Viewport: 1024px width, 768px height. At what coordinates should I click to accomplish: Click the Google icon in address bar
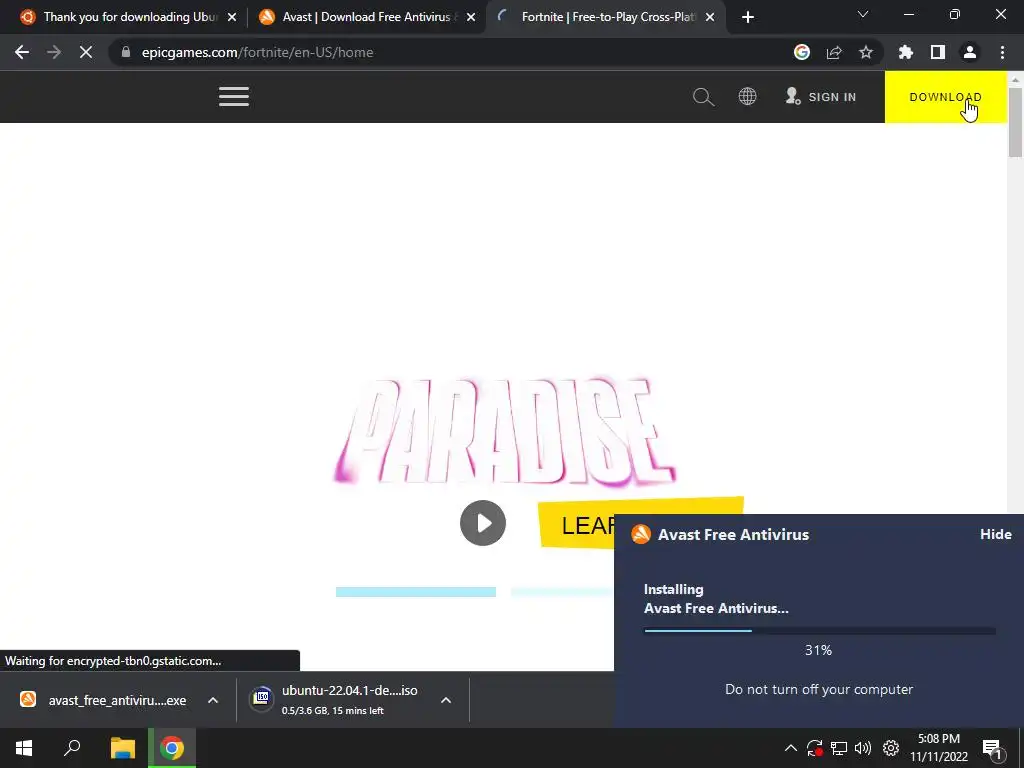802,52
